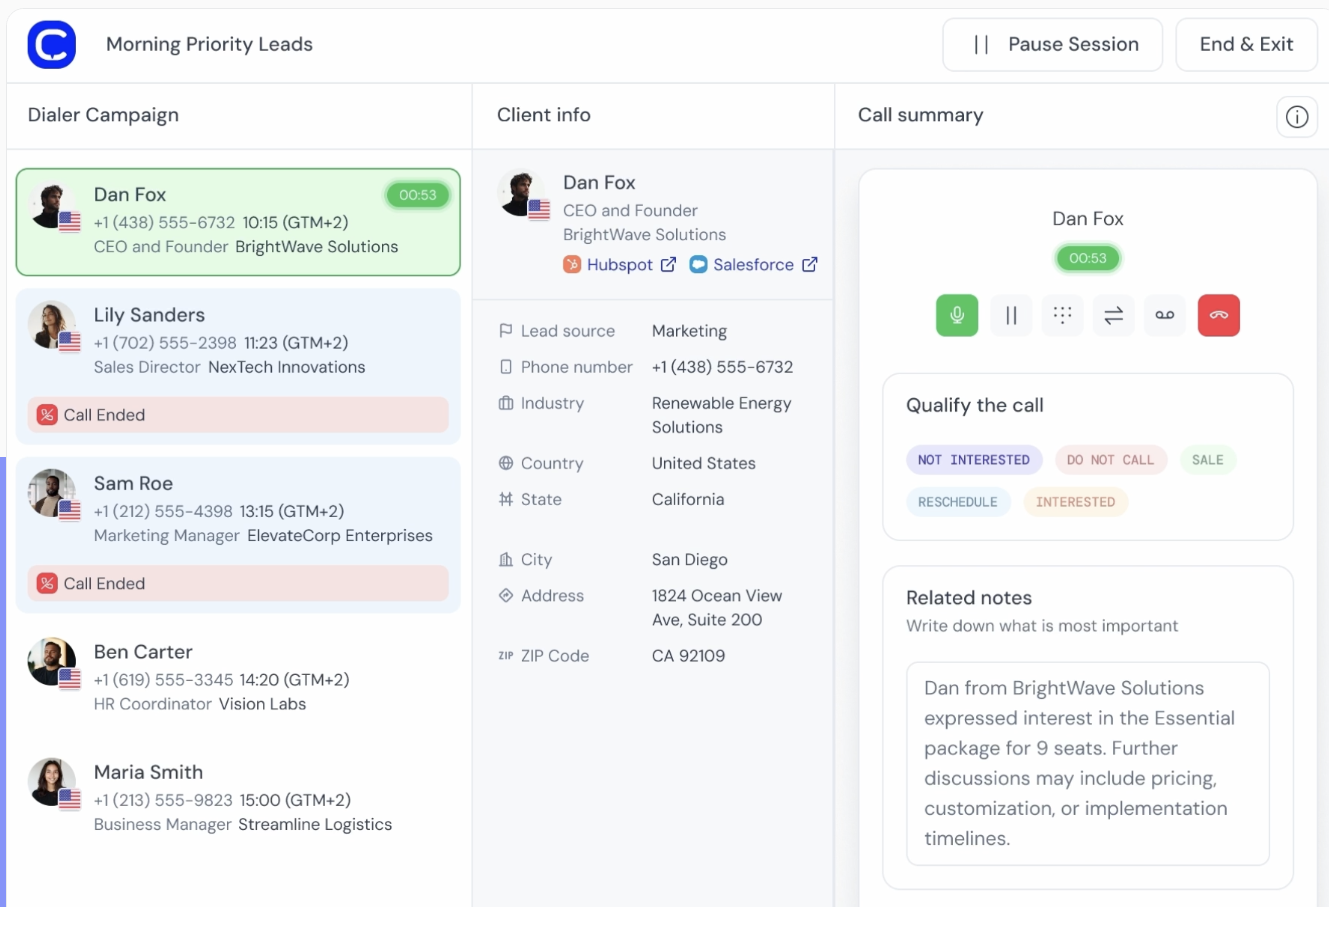Click into the related notes text box
Image resolution: width=1329 pixels, height=926 pixels.
[1087, 763]
